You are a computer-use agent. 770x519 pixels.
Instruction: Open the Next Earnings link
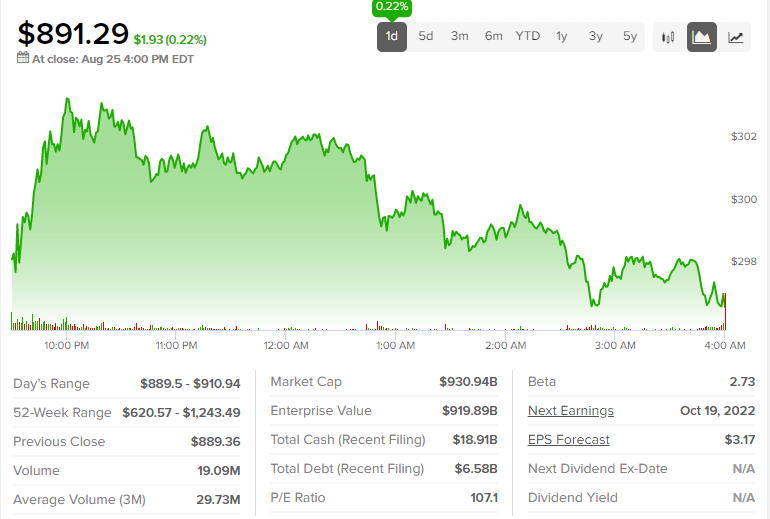pyautogui.click(x=571, y=410)
